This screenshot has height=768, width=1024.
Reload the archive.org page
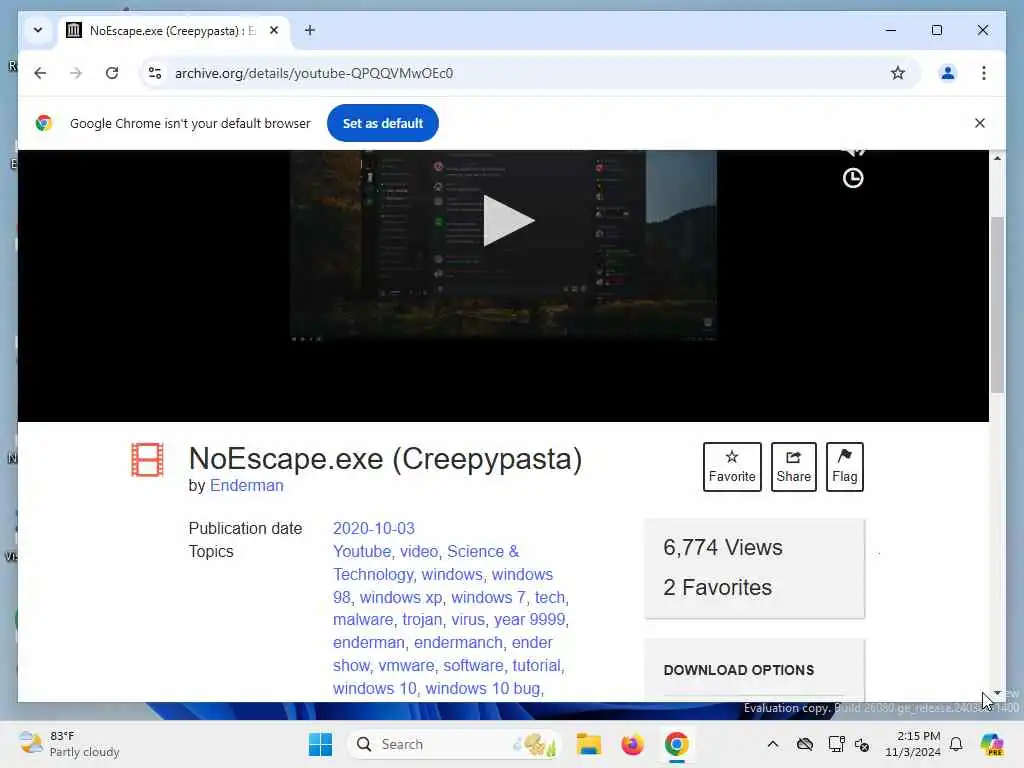112,73
